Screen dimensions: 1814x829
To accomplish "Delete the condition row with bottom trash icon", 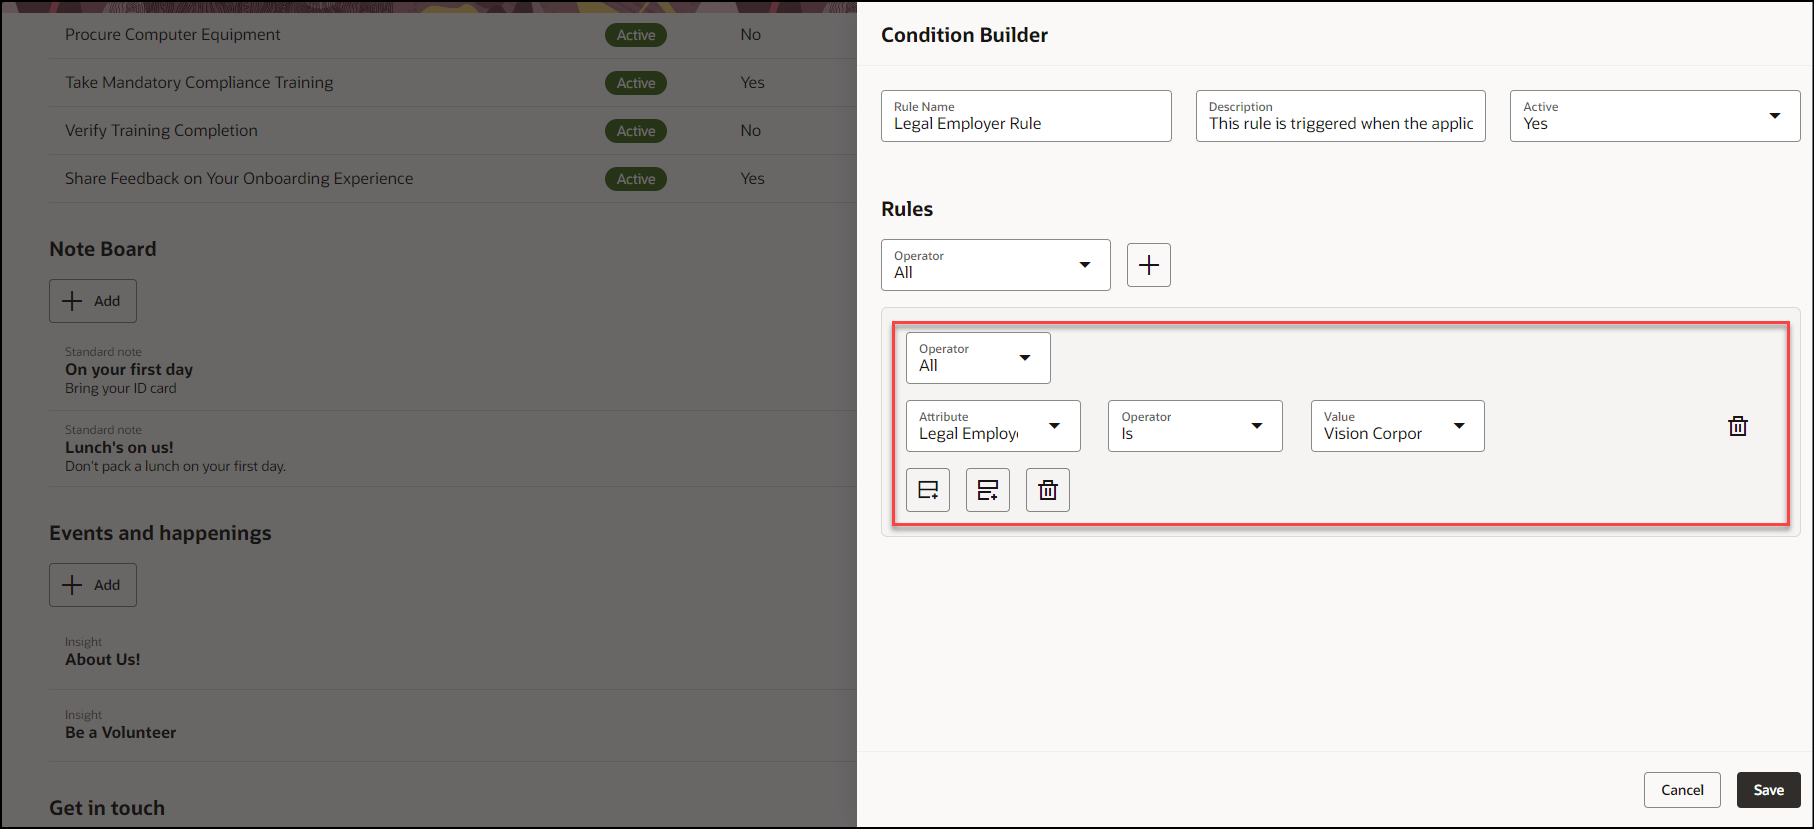I will 1048,490.
